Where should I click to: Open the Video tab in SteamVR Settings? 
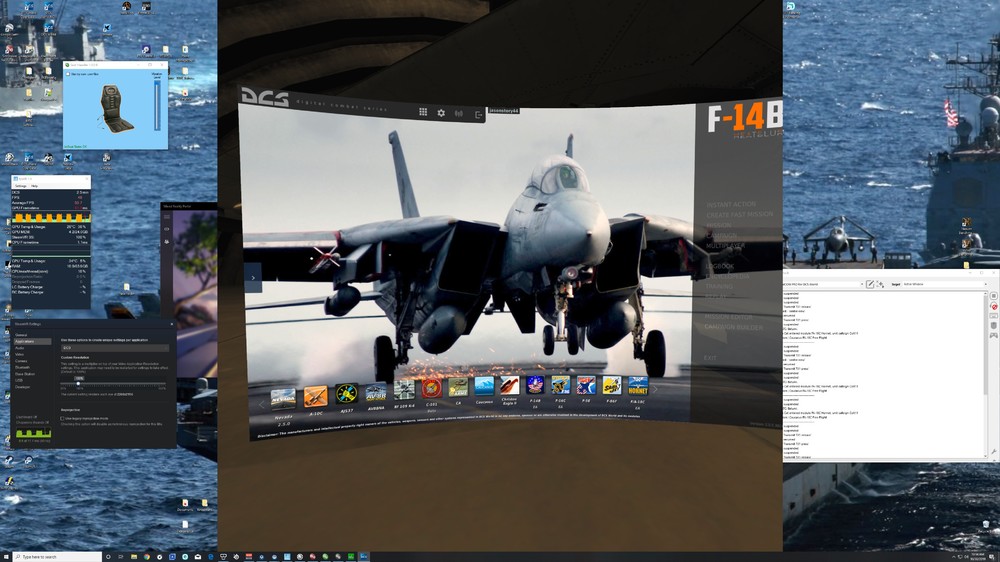20,354
